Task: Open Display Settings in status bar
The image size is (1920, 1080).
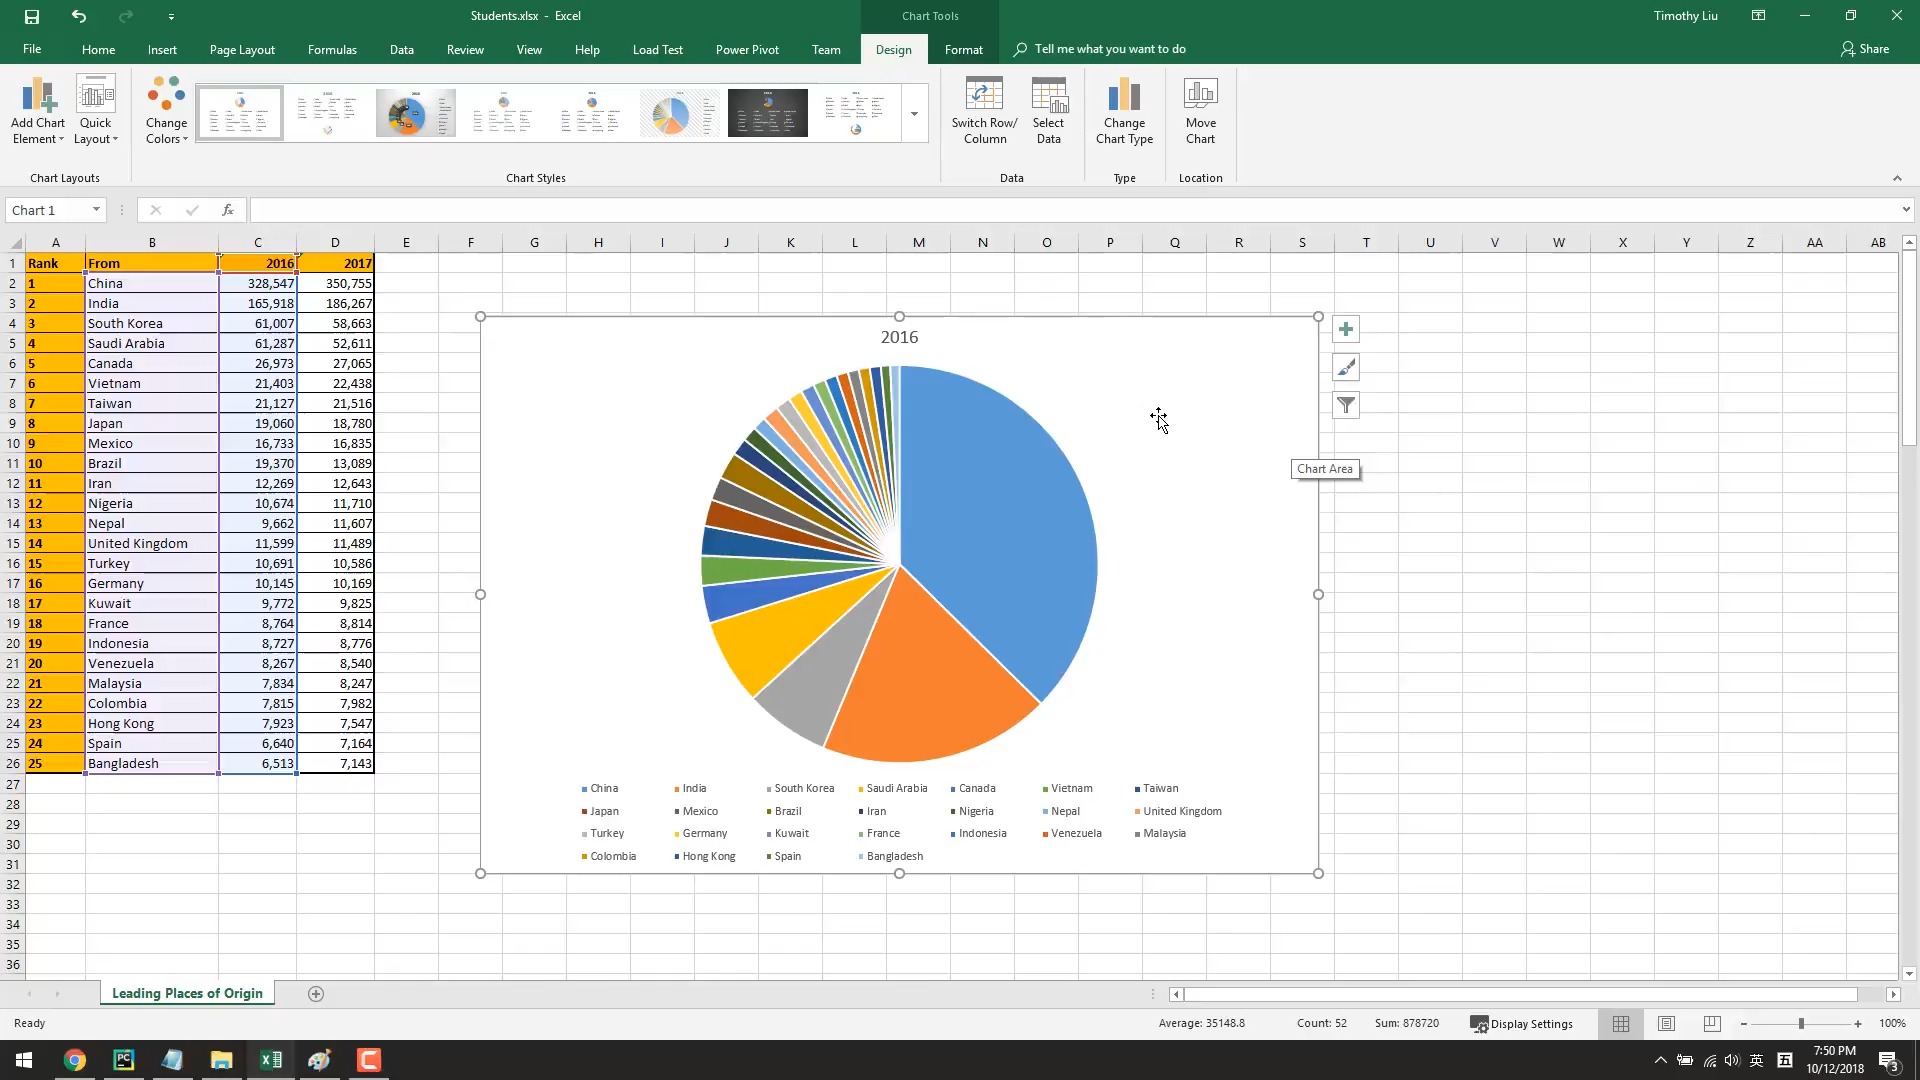Action: (1521, 1023)
